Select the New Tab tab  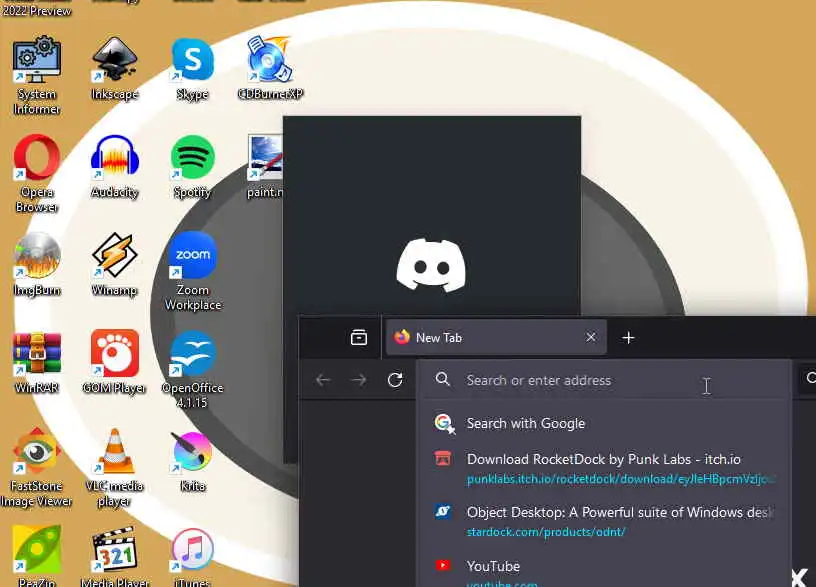tap(496, 337)
